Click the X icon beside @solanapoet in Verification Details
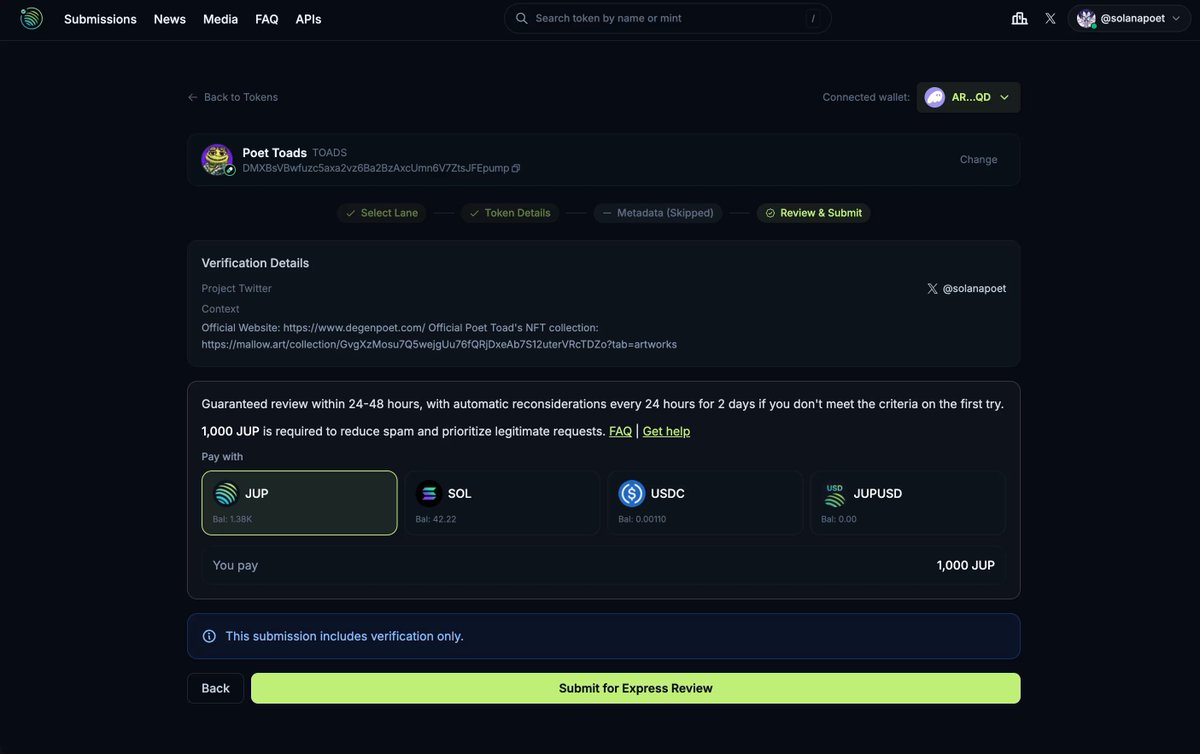Screen dimensions: 1200x754 [x=932, y=288]
